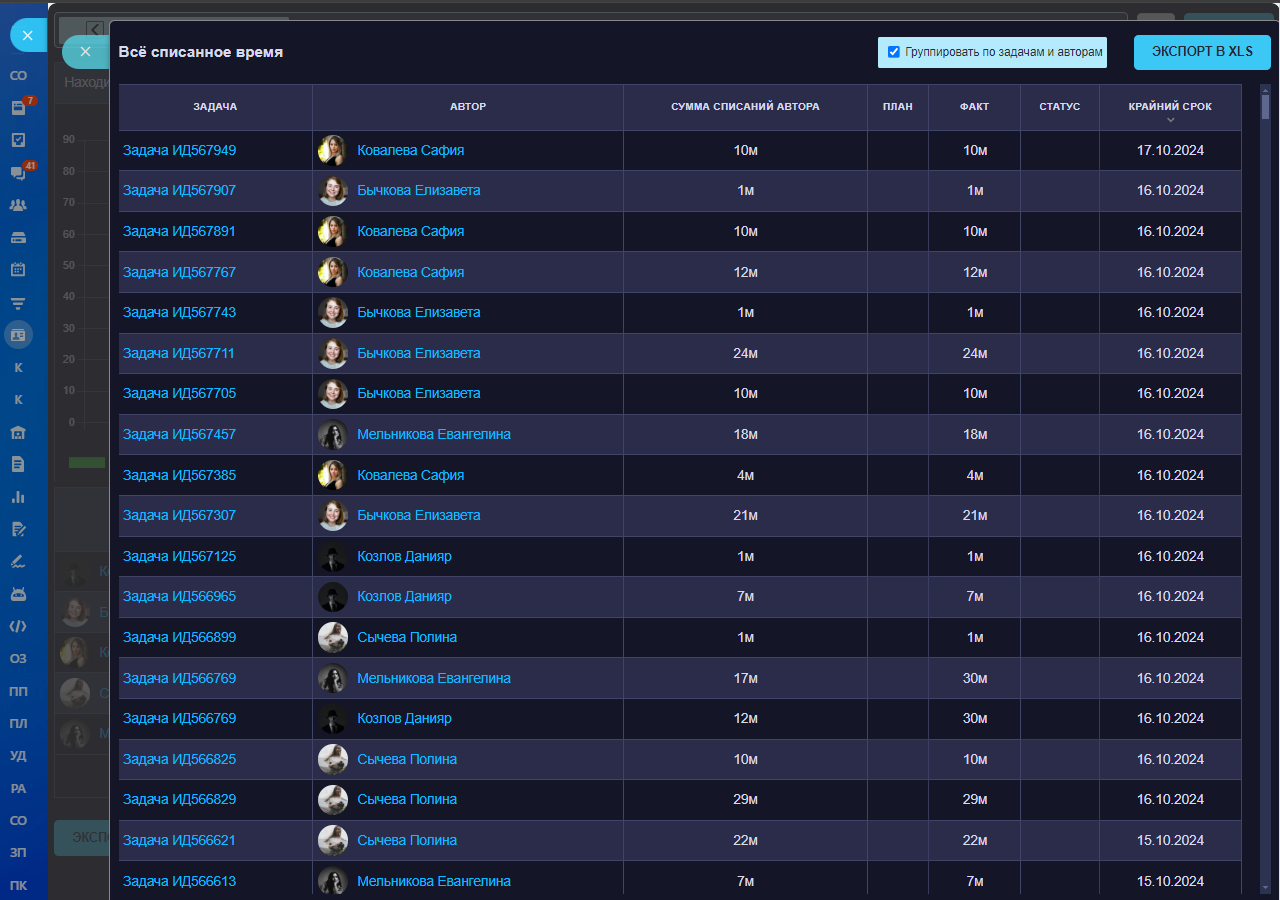Open the document page icon in sidebar

(18, 464)
